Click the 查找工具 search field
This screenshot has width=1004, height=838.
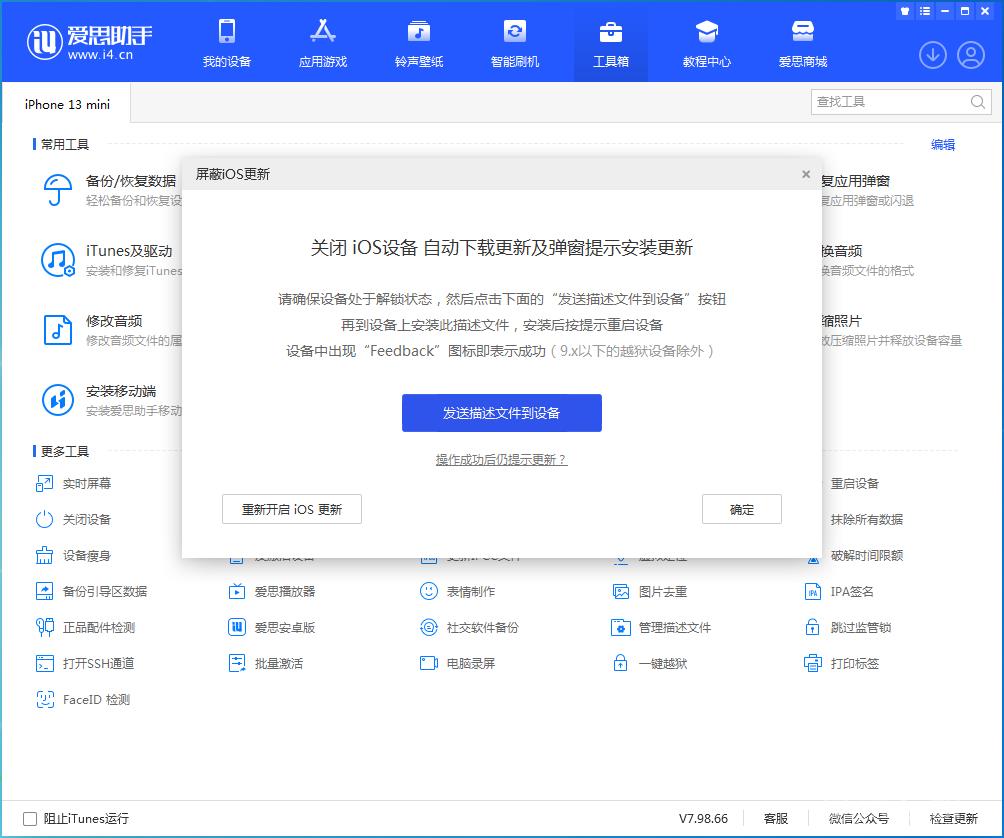coord(890,102)
